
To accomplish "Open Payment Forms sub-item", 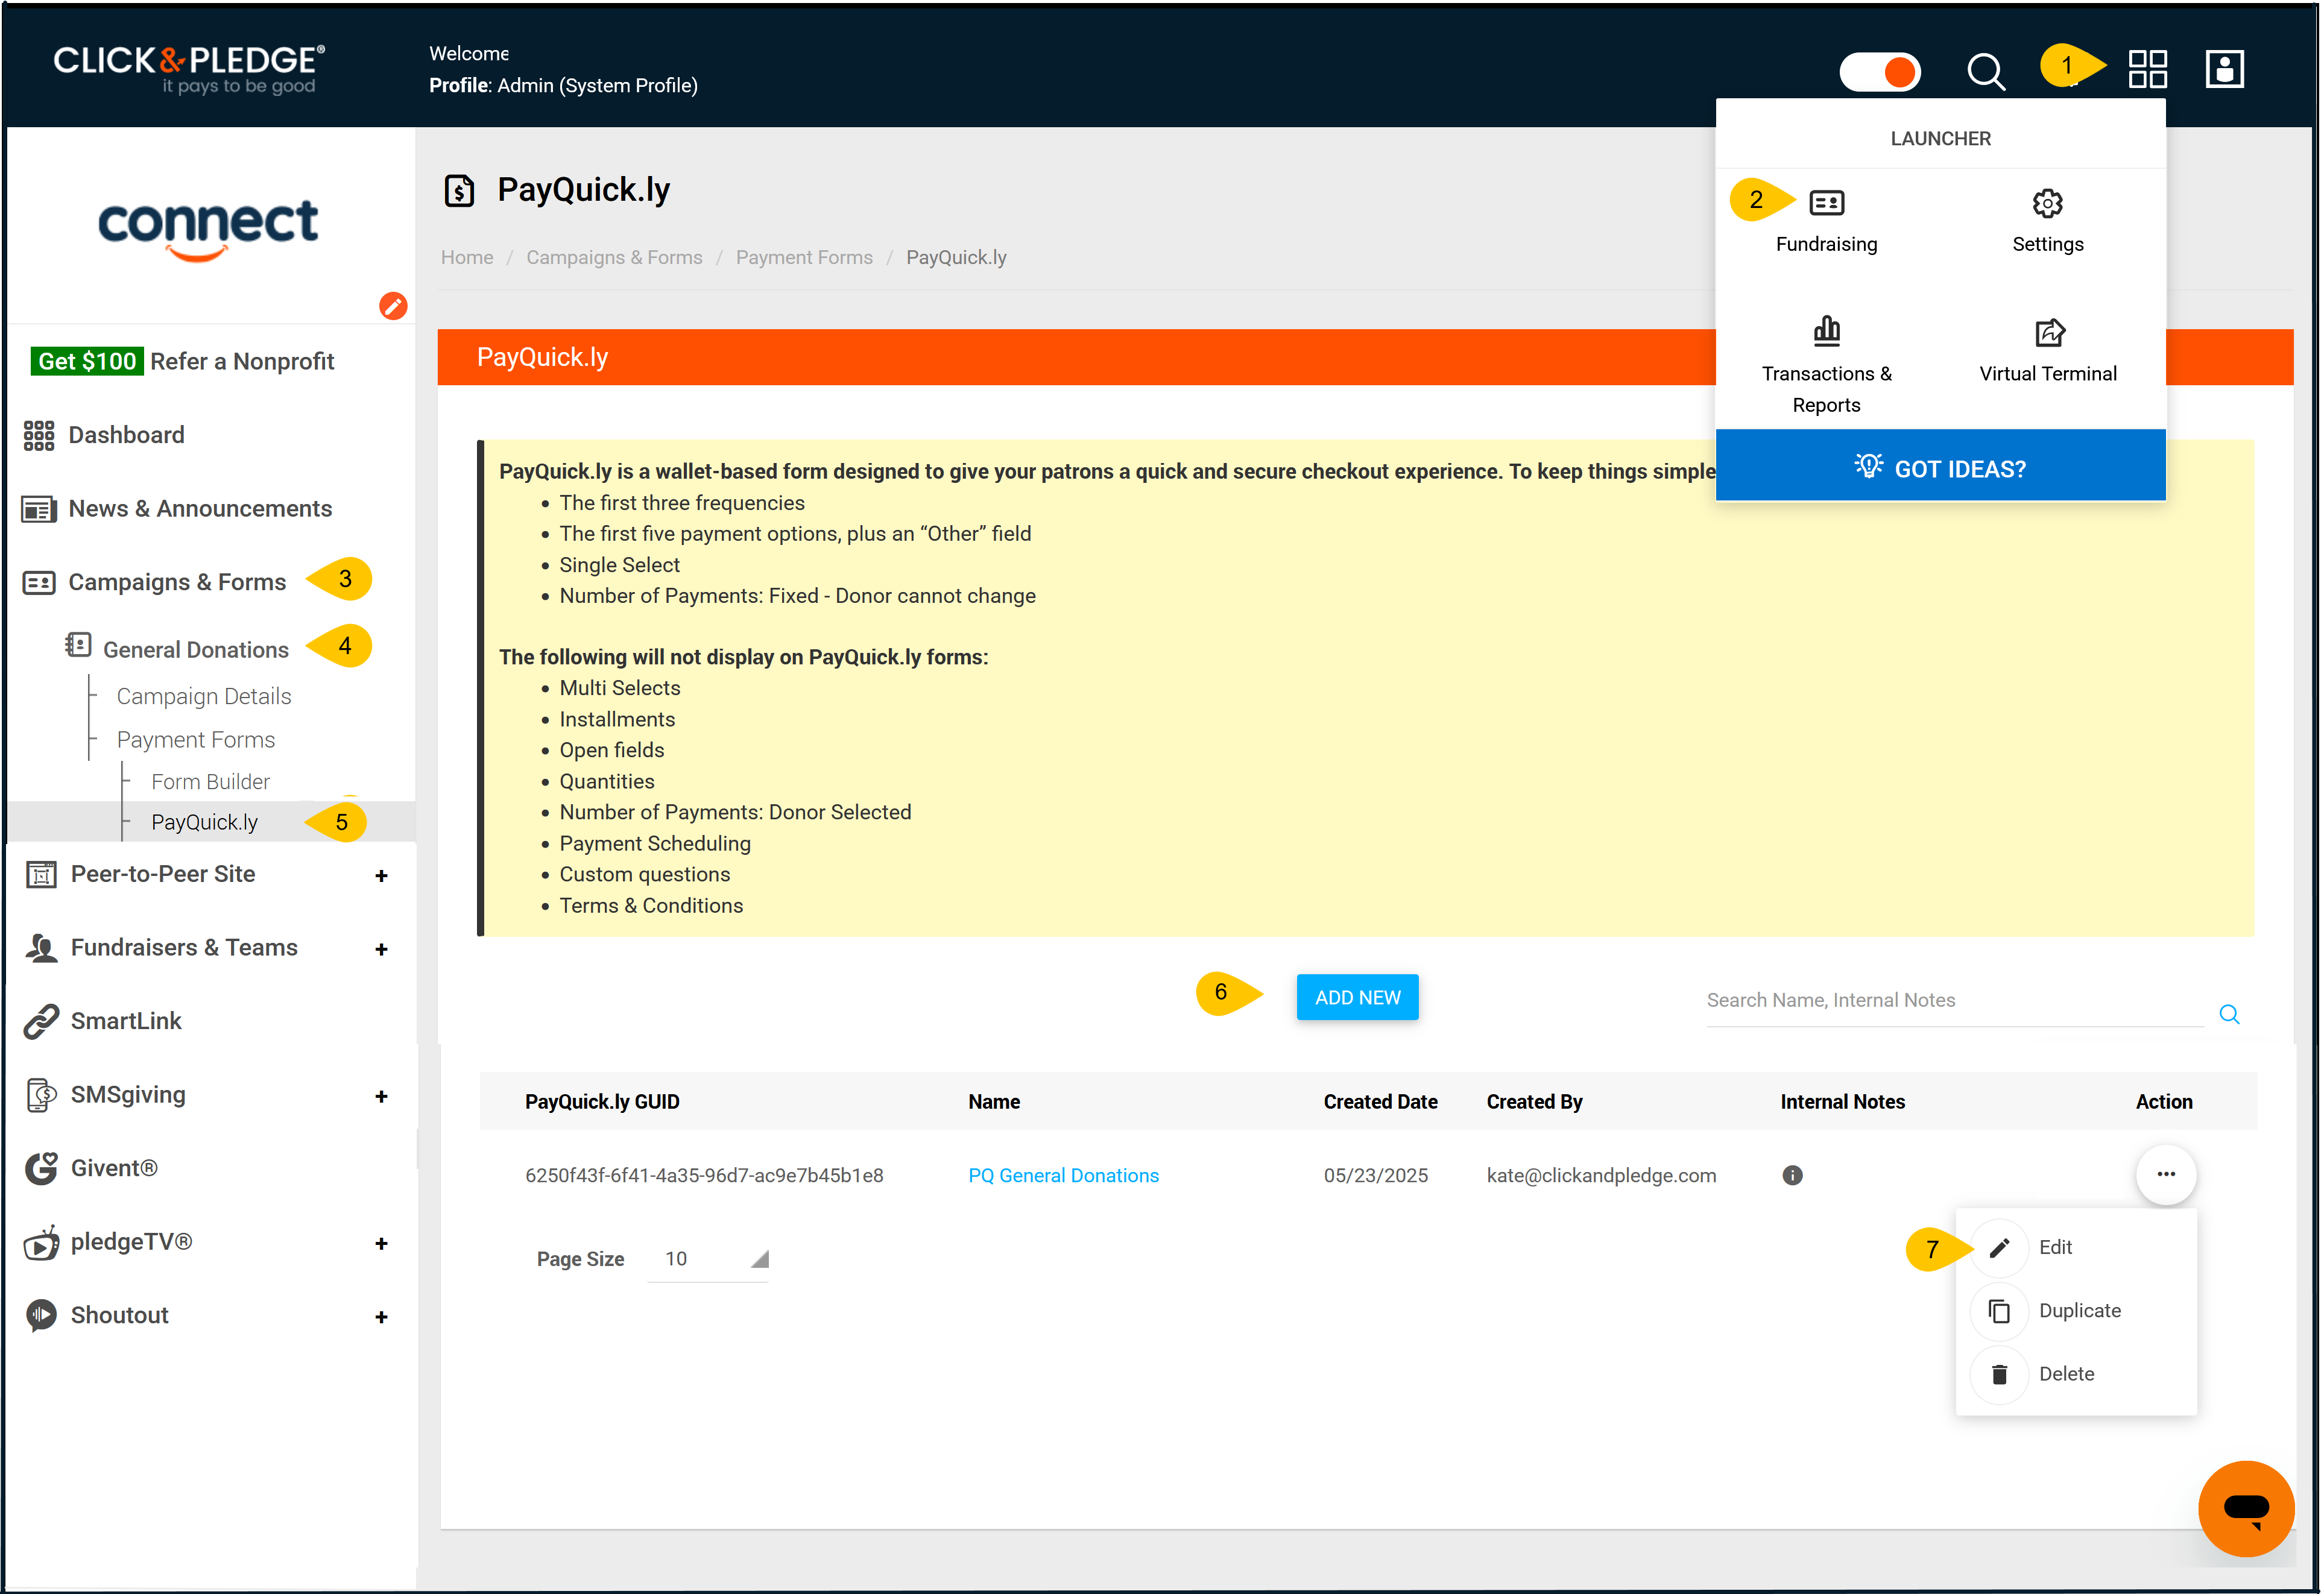I will point(196,740).
